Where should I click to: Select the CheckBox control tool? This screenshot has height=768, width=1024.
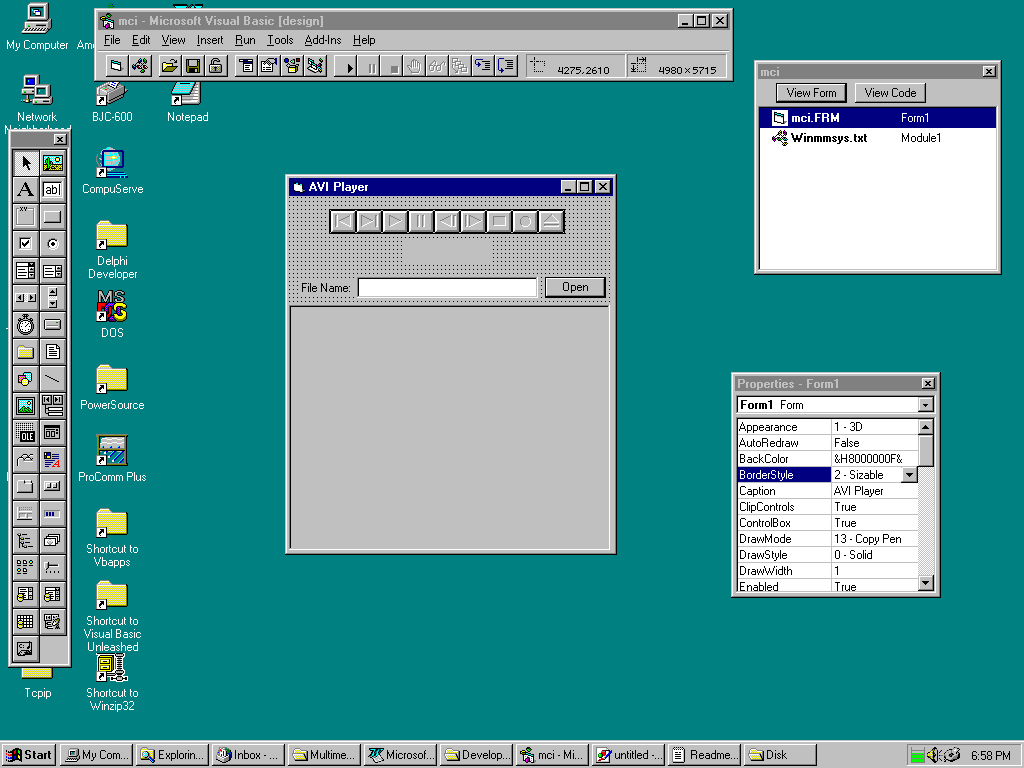[26, 244]
